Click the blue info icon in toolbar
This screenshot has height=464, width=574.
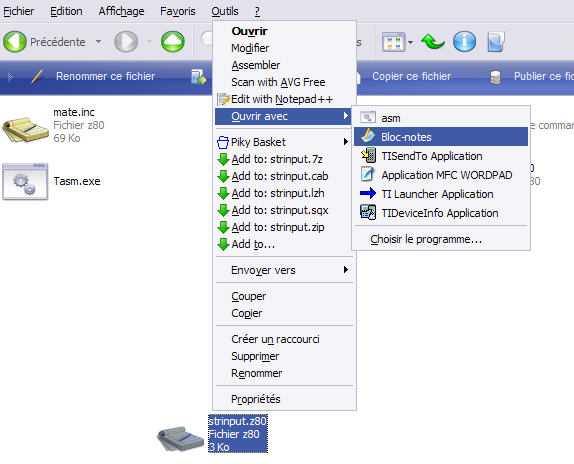tap(464, 41)
